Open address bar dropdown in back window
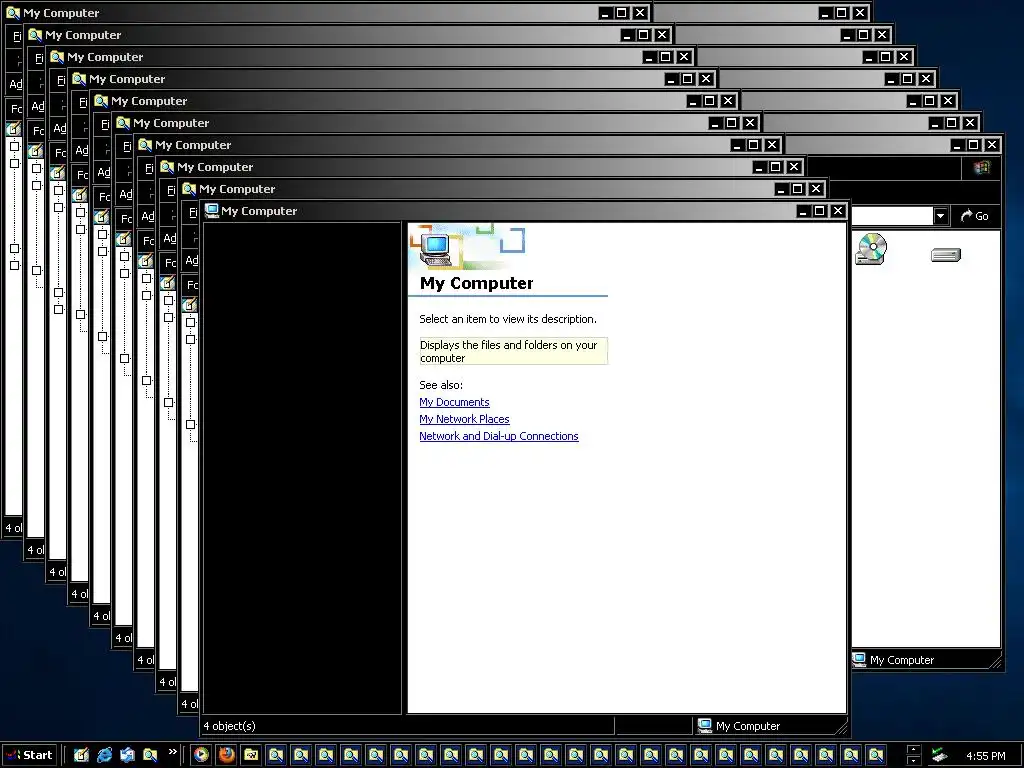Screen dimensions: 1024x768 [x=940, y=216]
